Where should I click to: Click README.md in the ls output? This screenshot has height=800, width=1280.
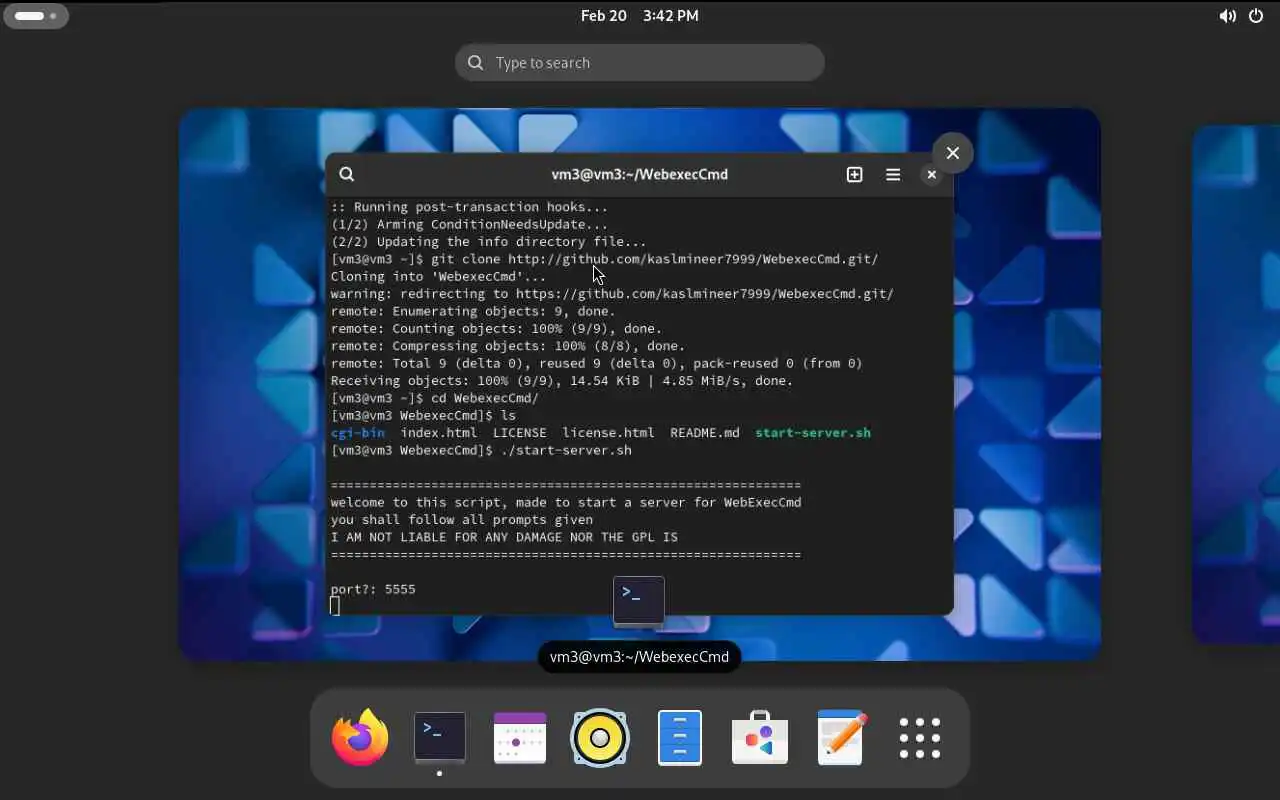click(705, 433)
